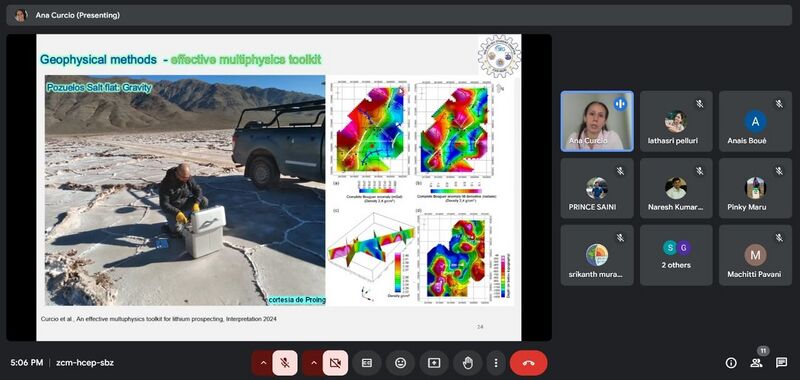Leave call with red hang-up button
800x380 pixels.
pos(529,363)
